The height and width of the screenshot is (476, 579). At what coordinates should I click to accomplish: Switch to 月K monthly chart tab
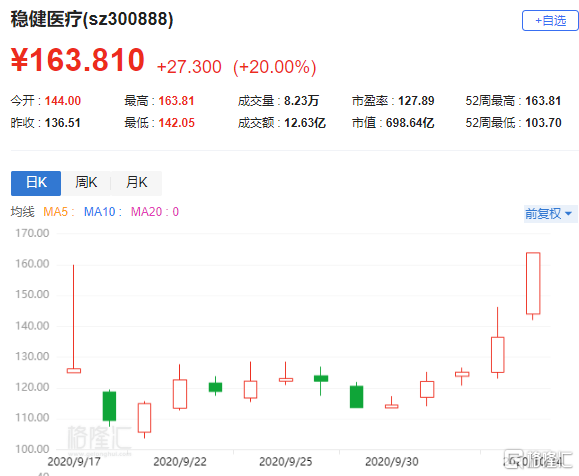tap(136, 183)
